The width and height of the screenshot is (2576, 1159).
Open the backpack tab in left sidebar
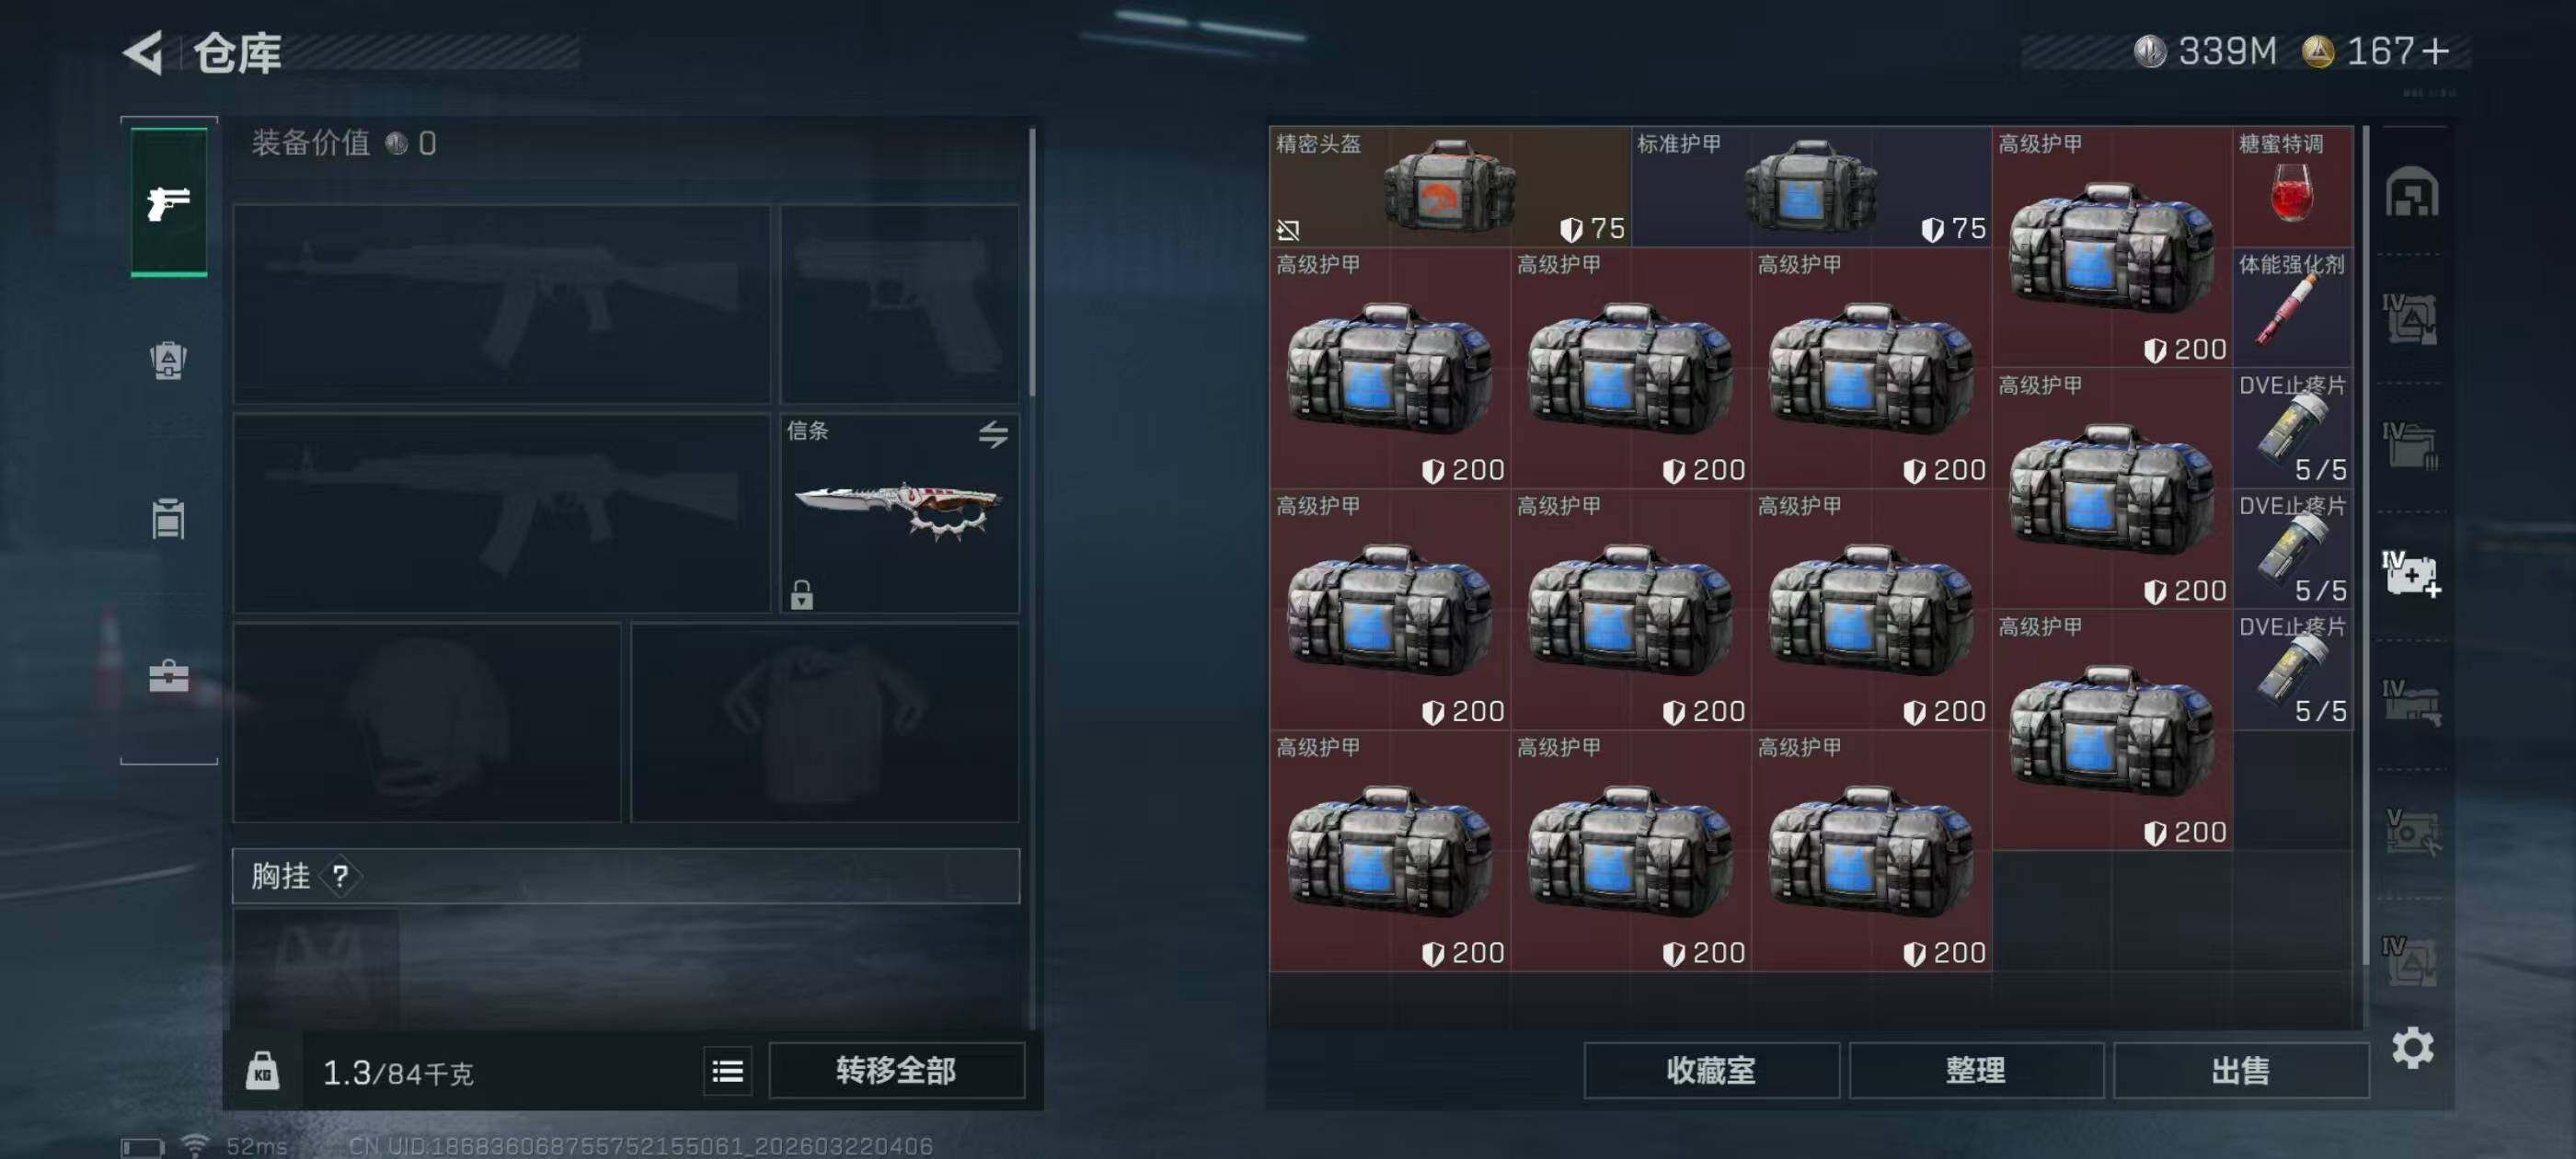pyautogui.click(x=168, y=361)
